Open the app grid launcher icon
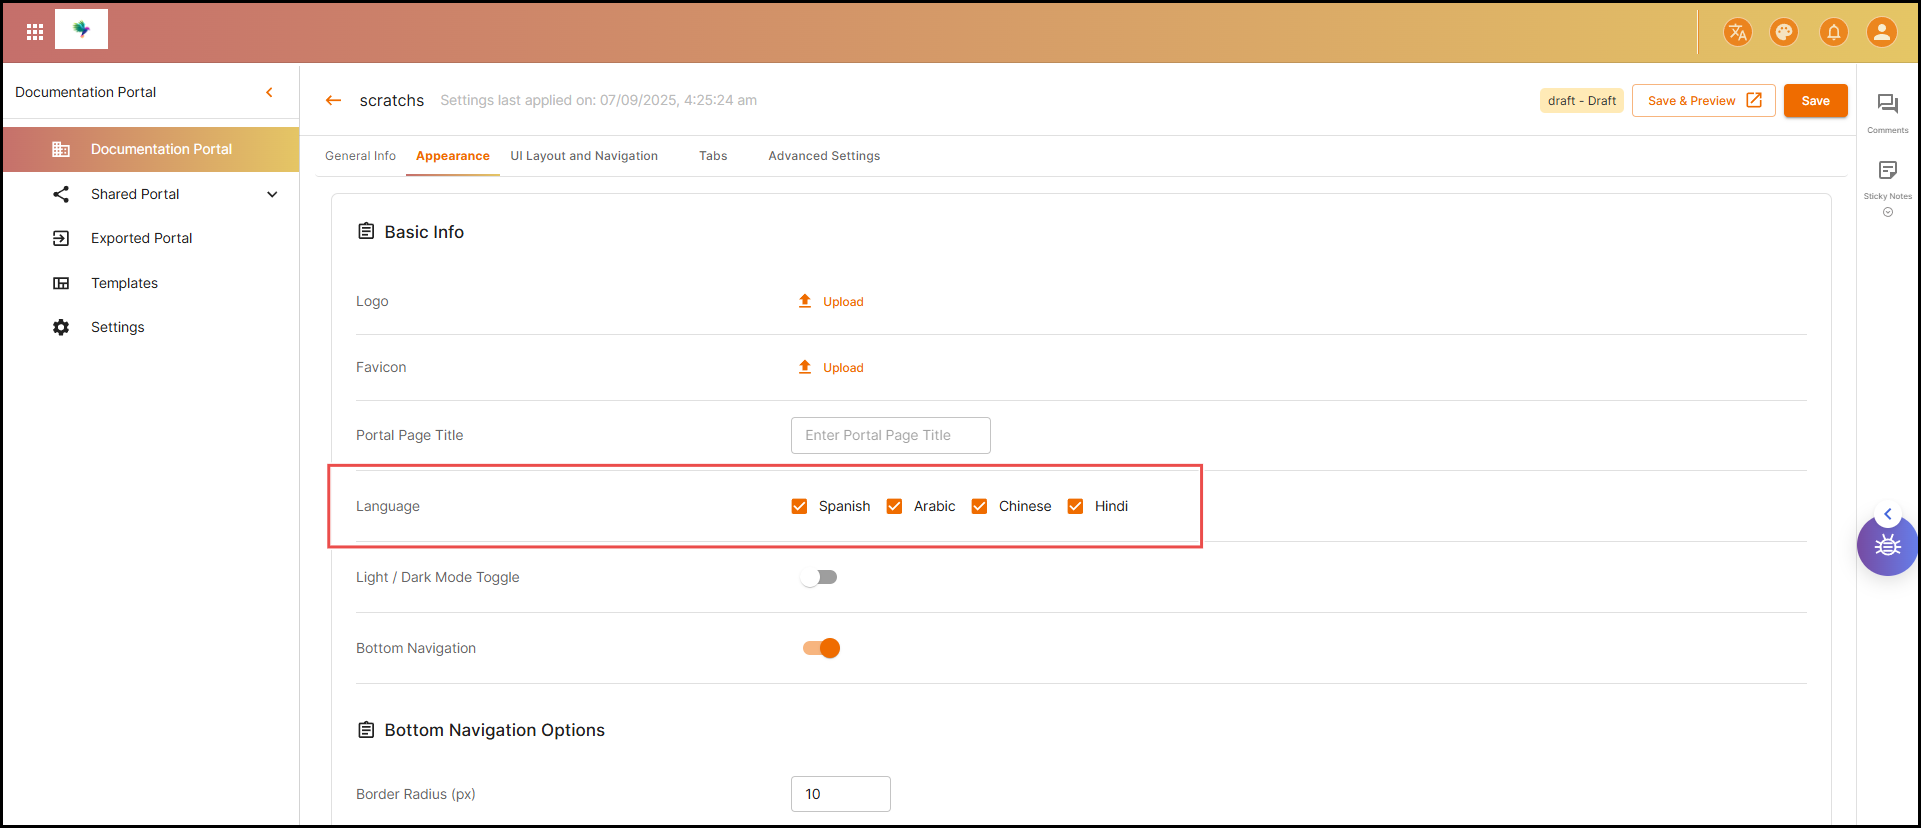The height and width of the screenshot is (828, 1921). (x=35, y=32)
